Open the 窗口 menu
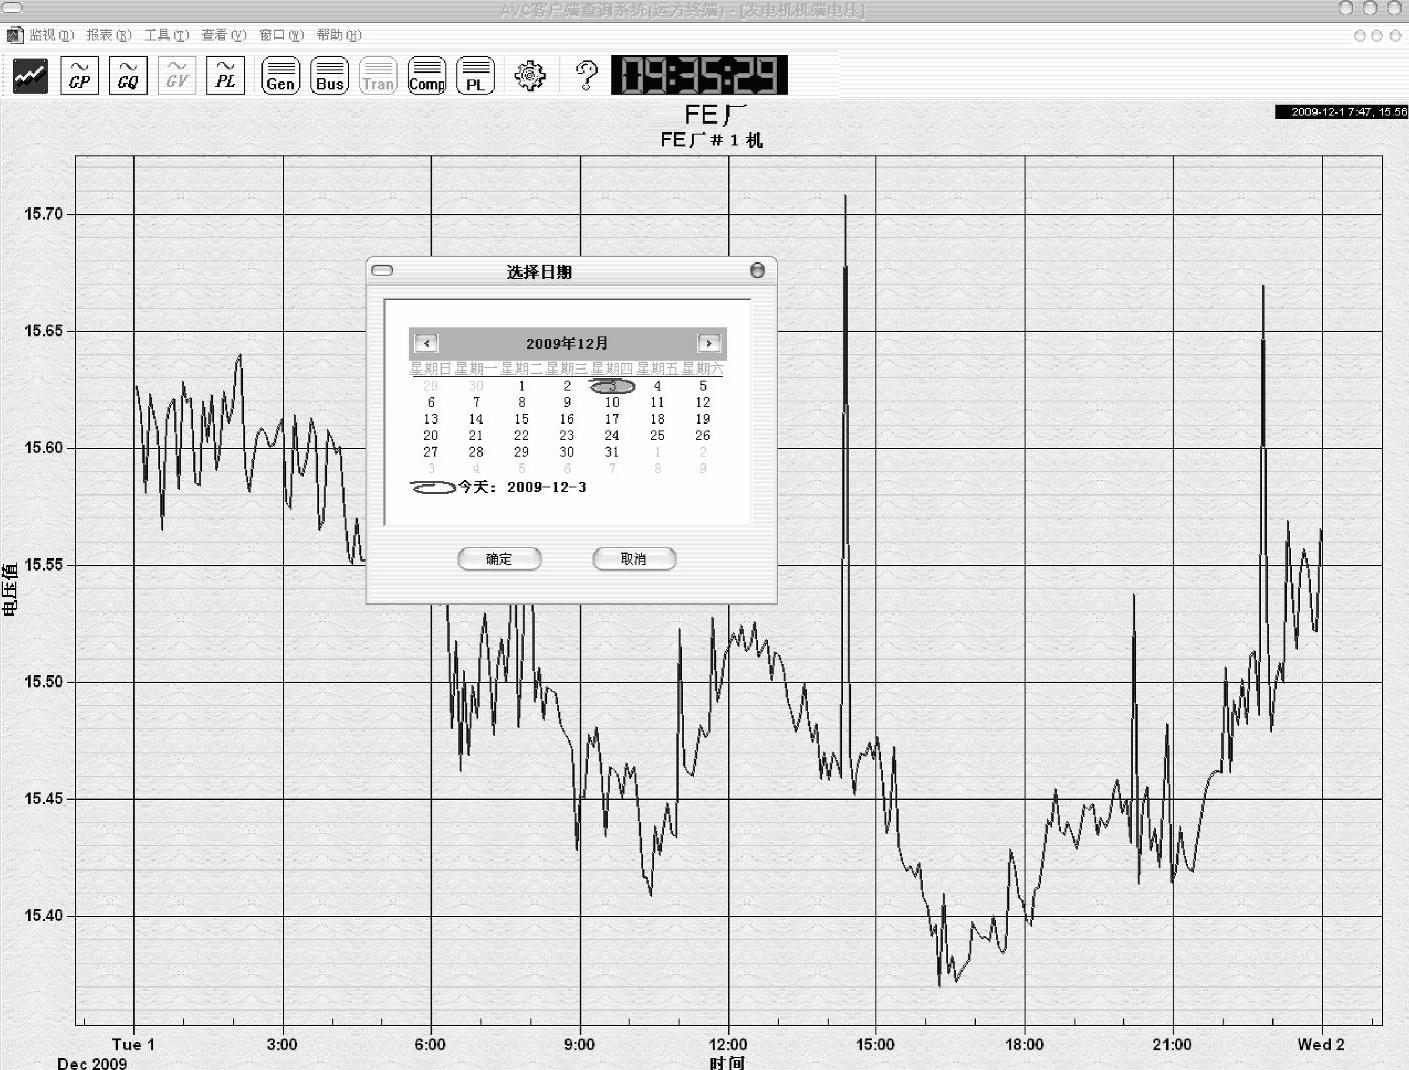Screen dimensions: 1409x1070 (281, 35)
